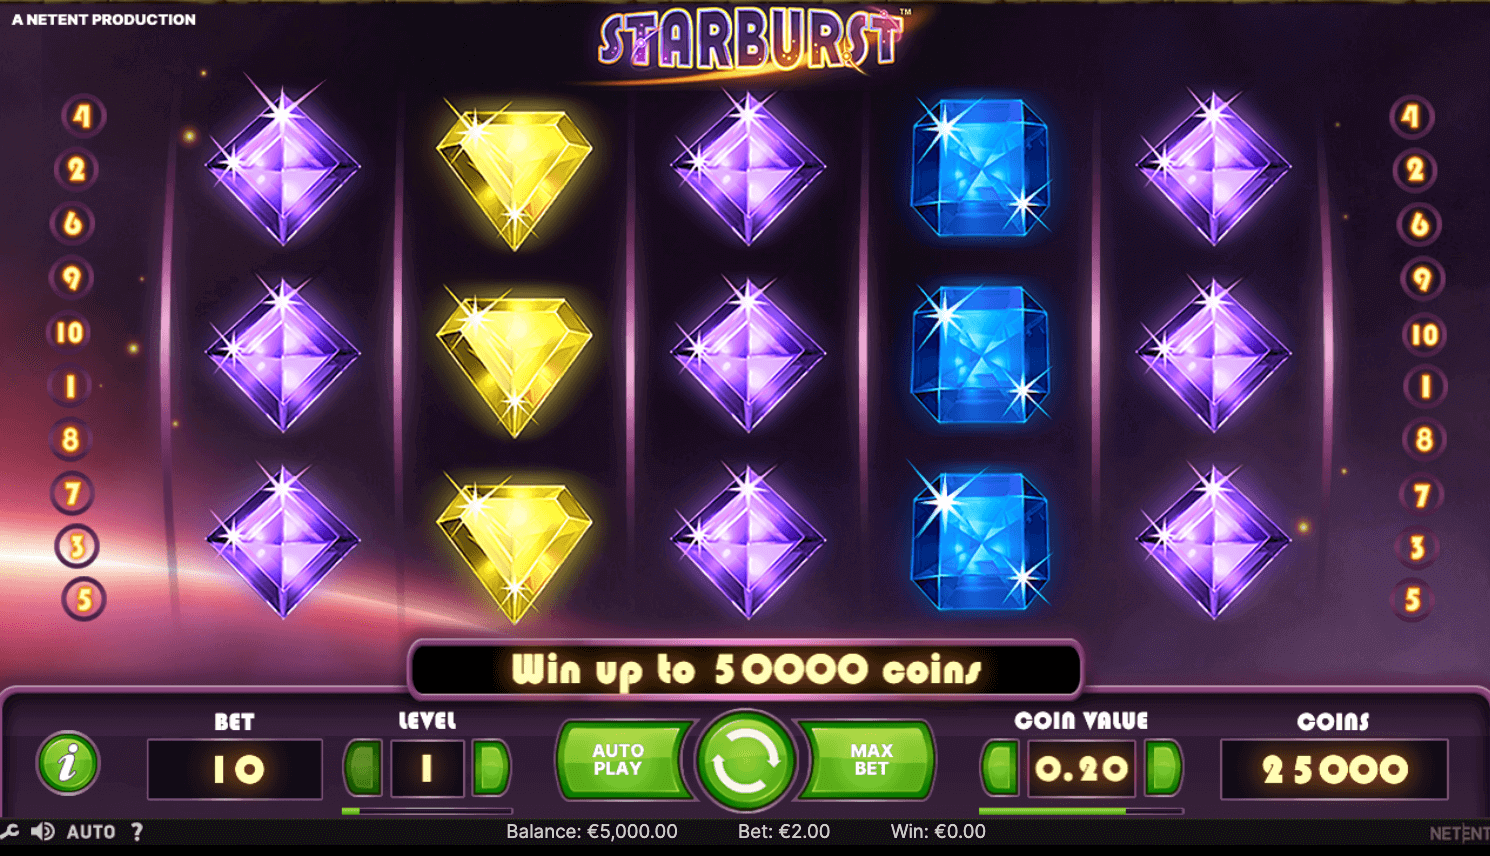Decrease the coin value with the left arrow
1490x856 pixels.
tap(1000, 768)
